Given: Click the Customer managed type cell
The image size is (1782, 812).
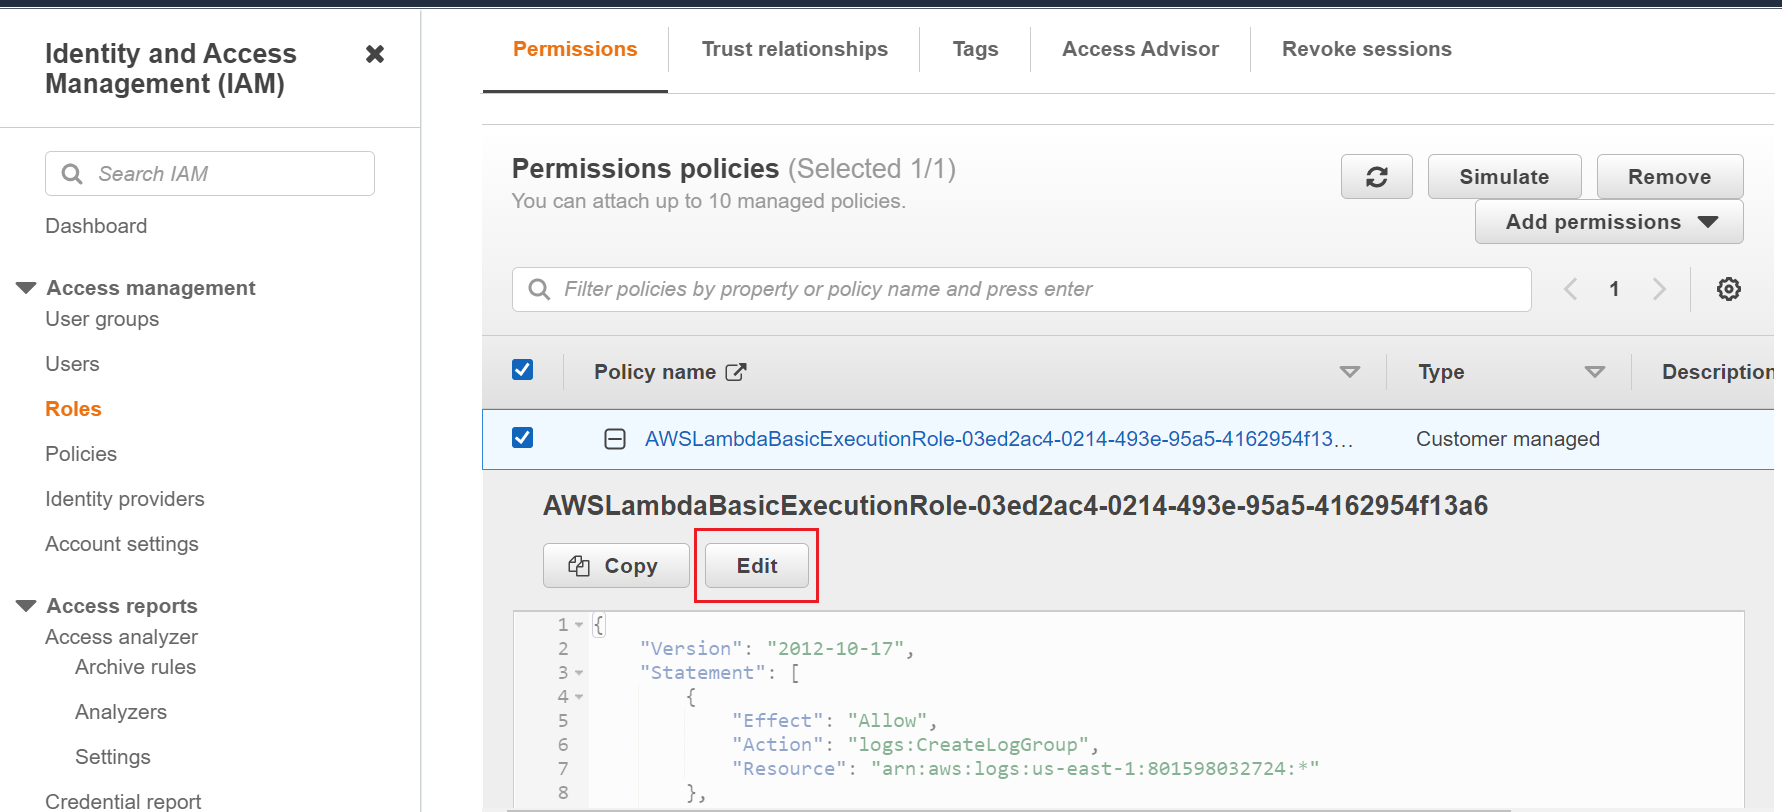Looking at the screenshot, I should [1508, 439].
